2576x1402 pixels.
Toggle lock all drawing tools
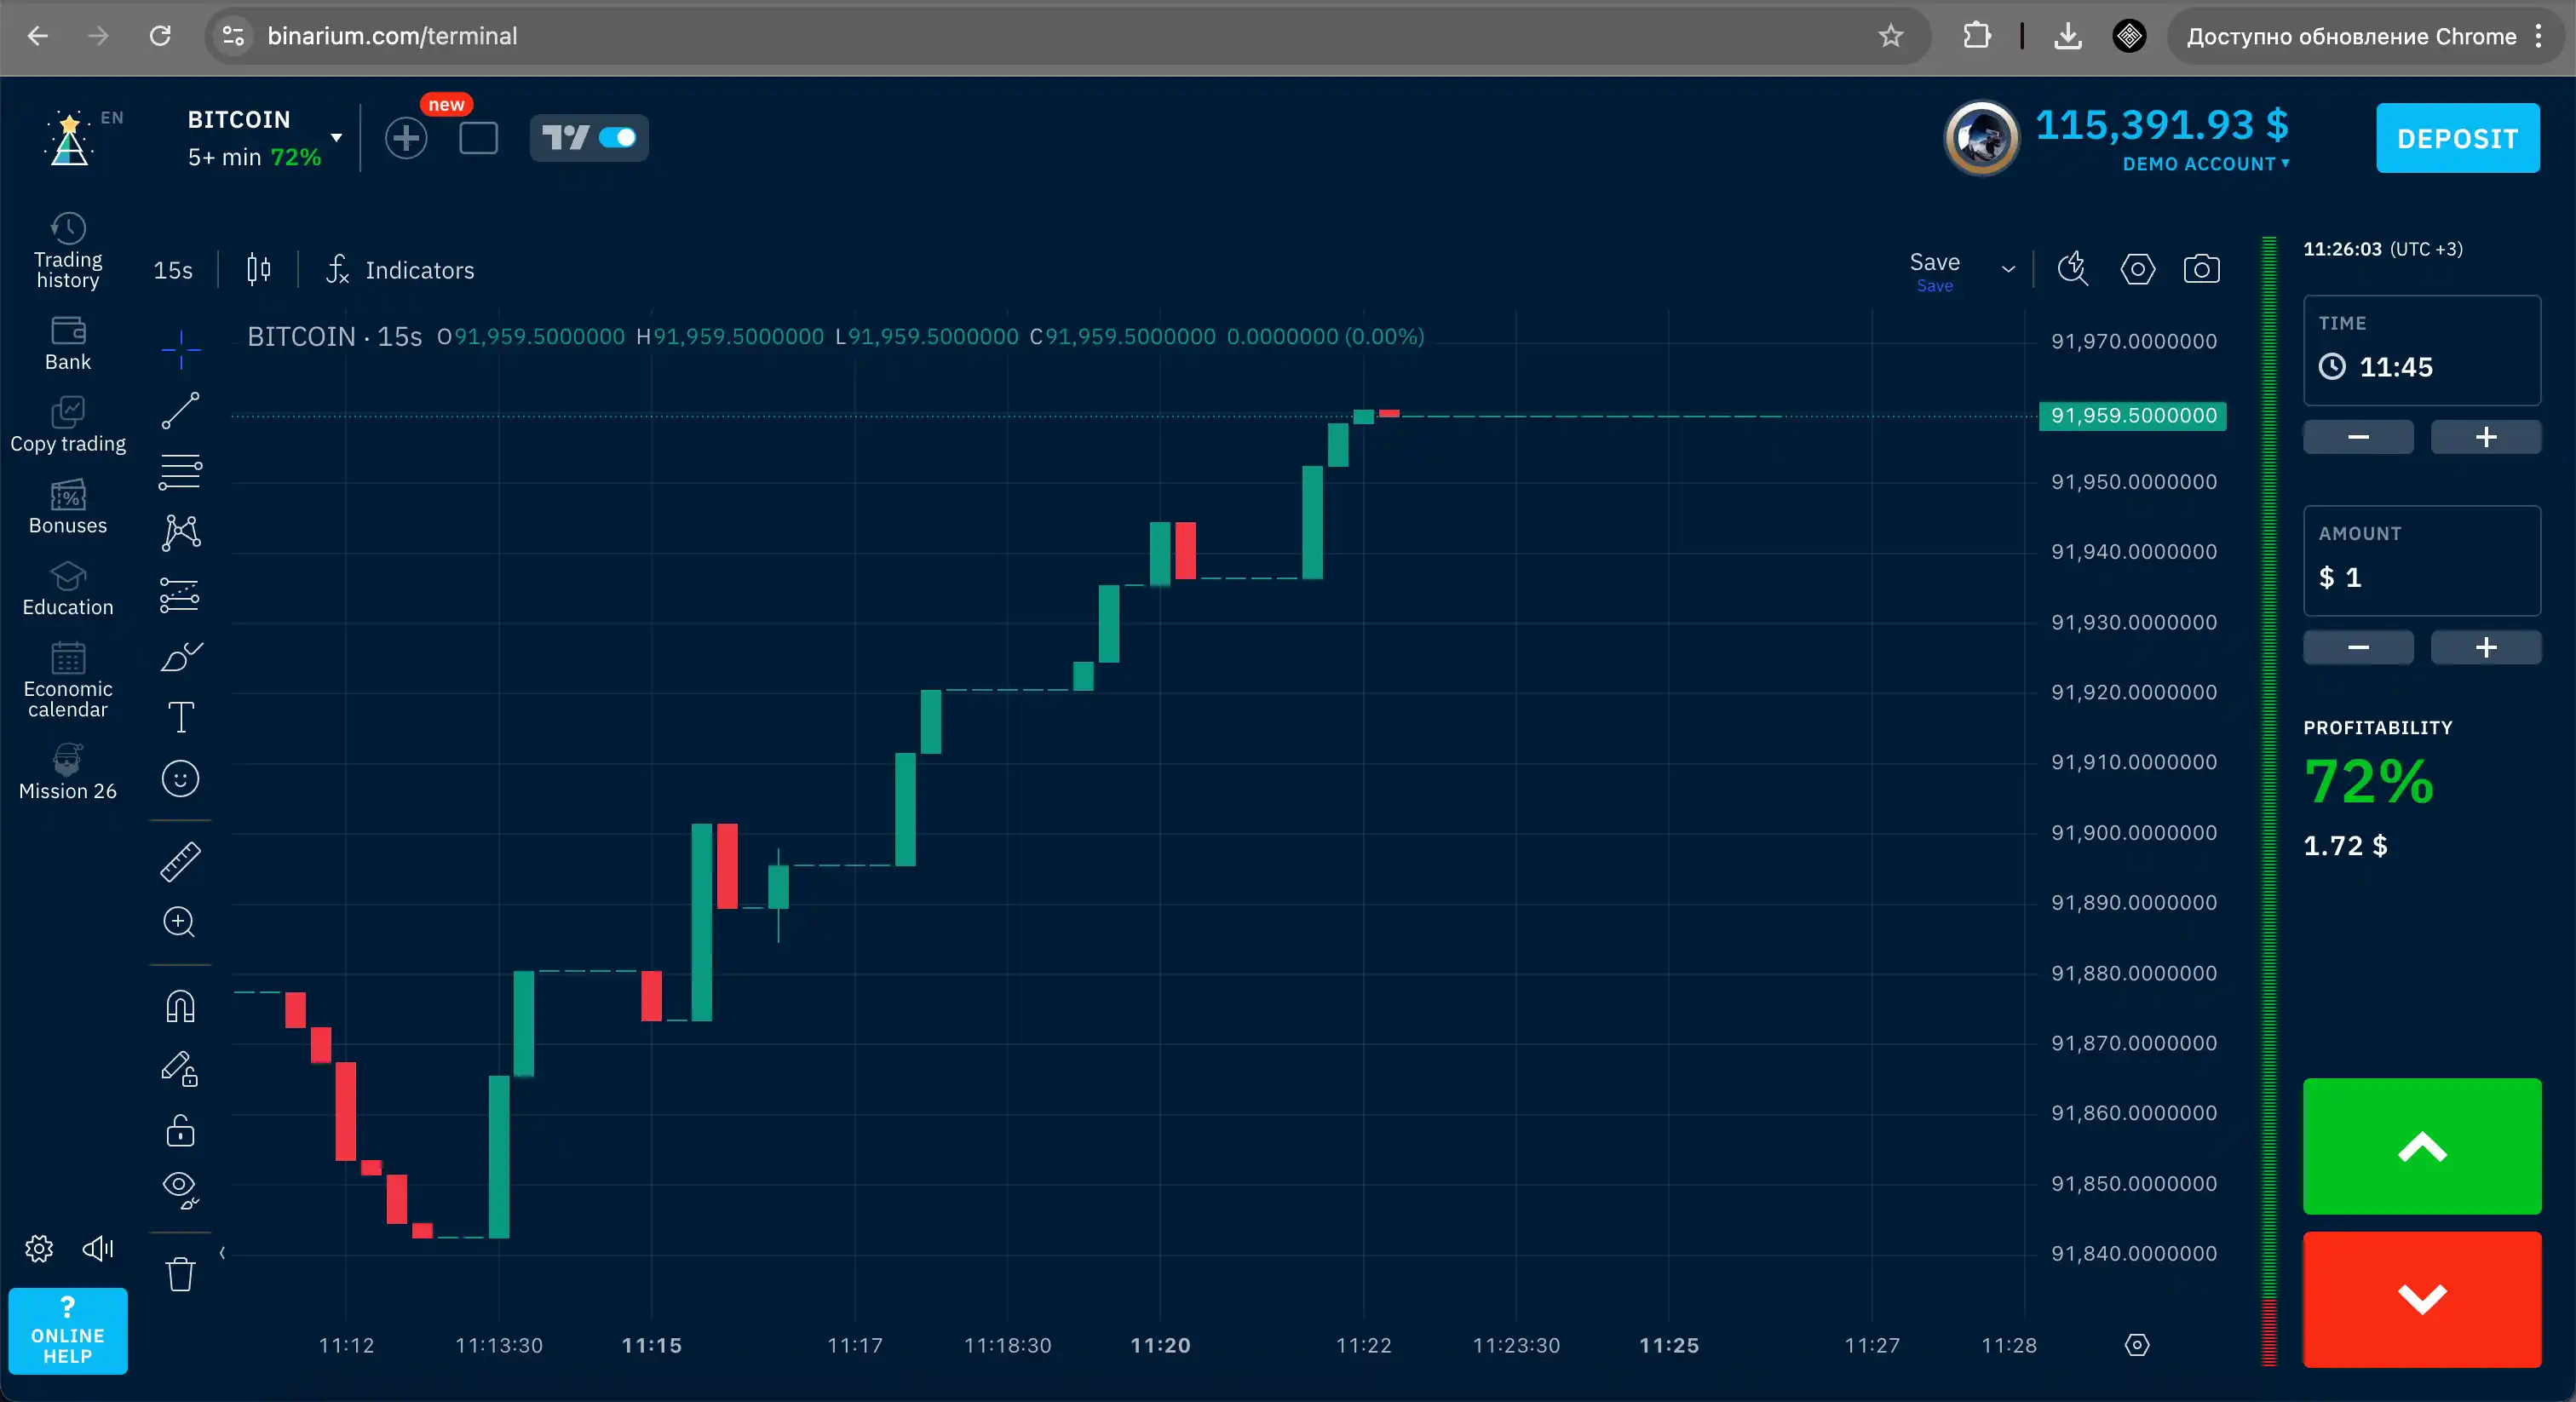(181, 1130)
